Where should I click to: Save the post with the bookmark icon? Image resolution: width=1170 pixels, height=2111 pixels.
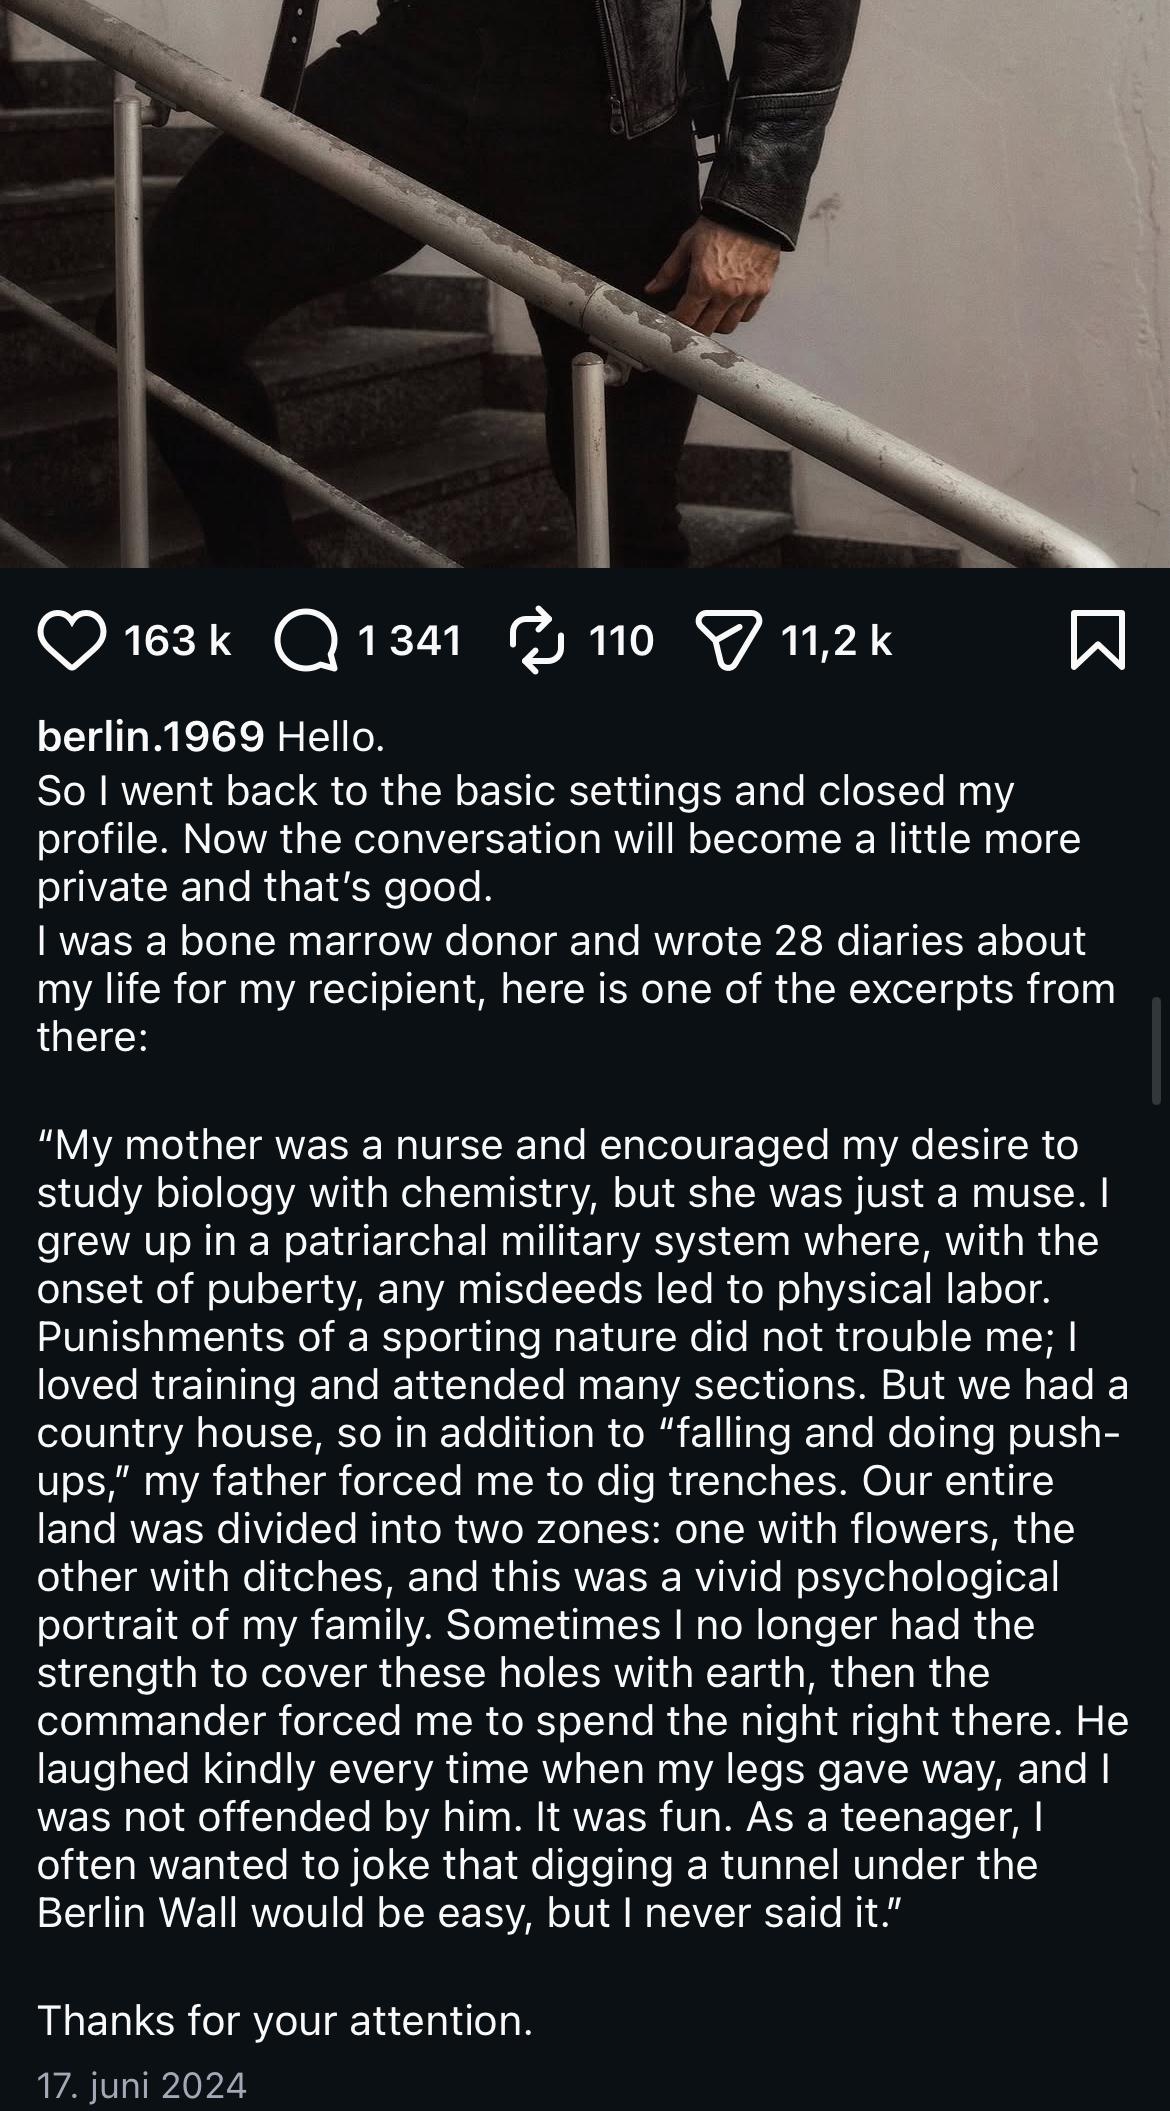1097,640
